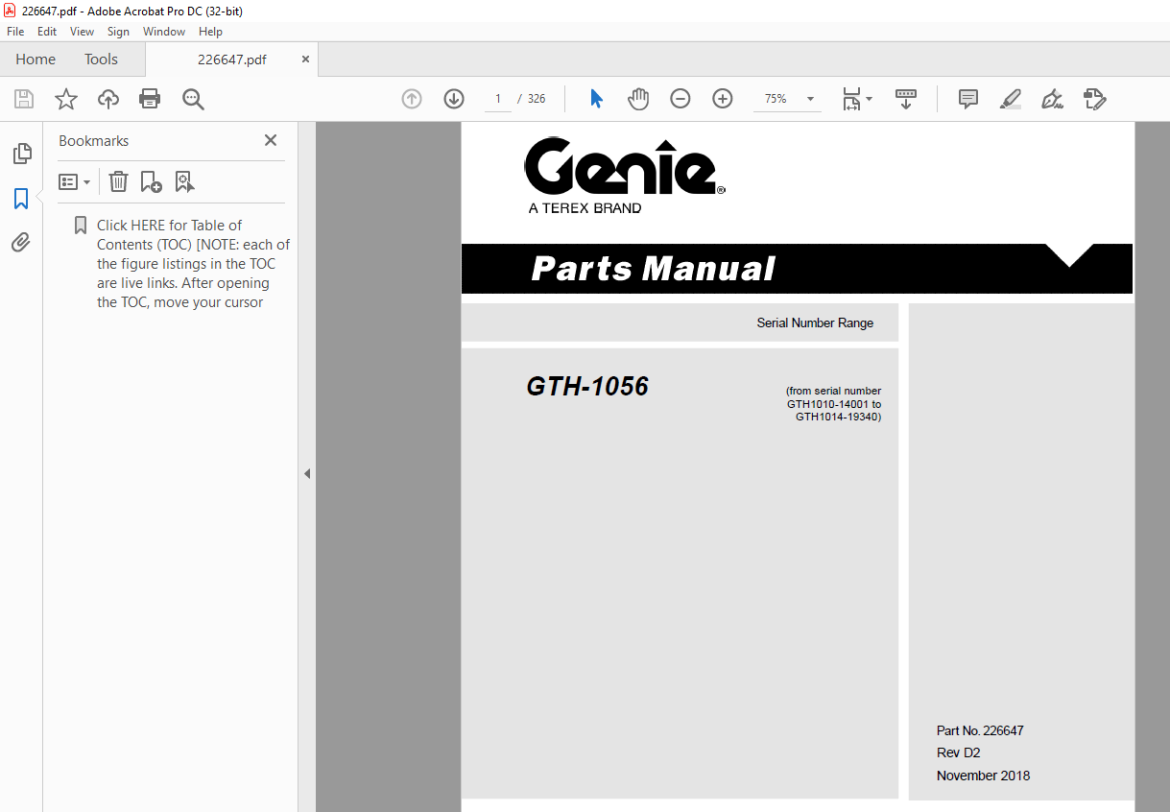The width and height of the screenshot is (1170, 812).
Task: Open the Sign menu
Action: tap(118, 31)
